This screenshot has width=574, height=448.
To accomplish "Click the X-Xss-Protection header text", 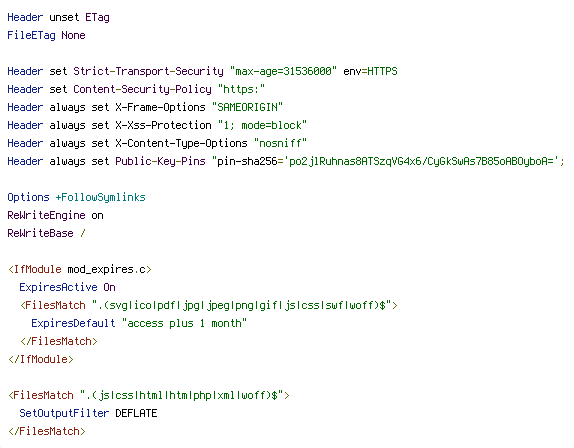I will point(163,125).
